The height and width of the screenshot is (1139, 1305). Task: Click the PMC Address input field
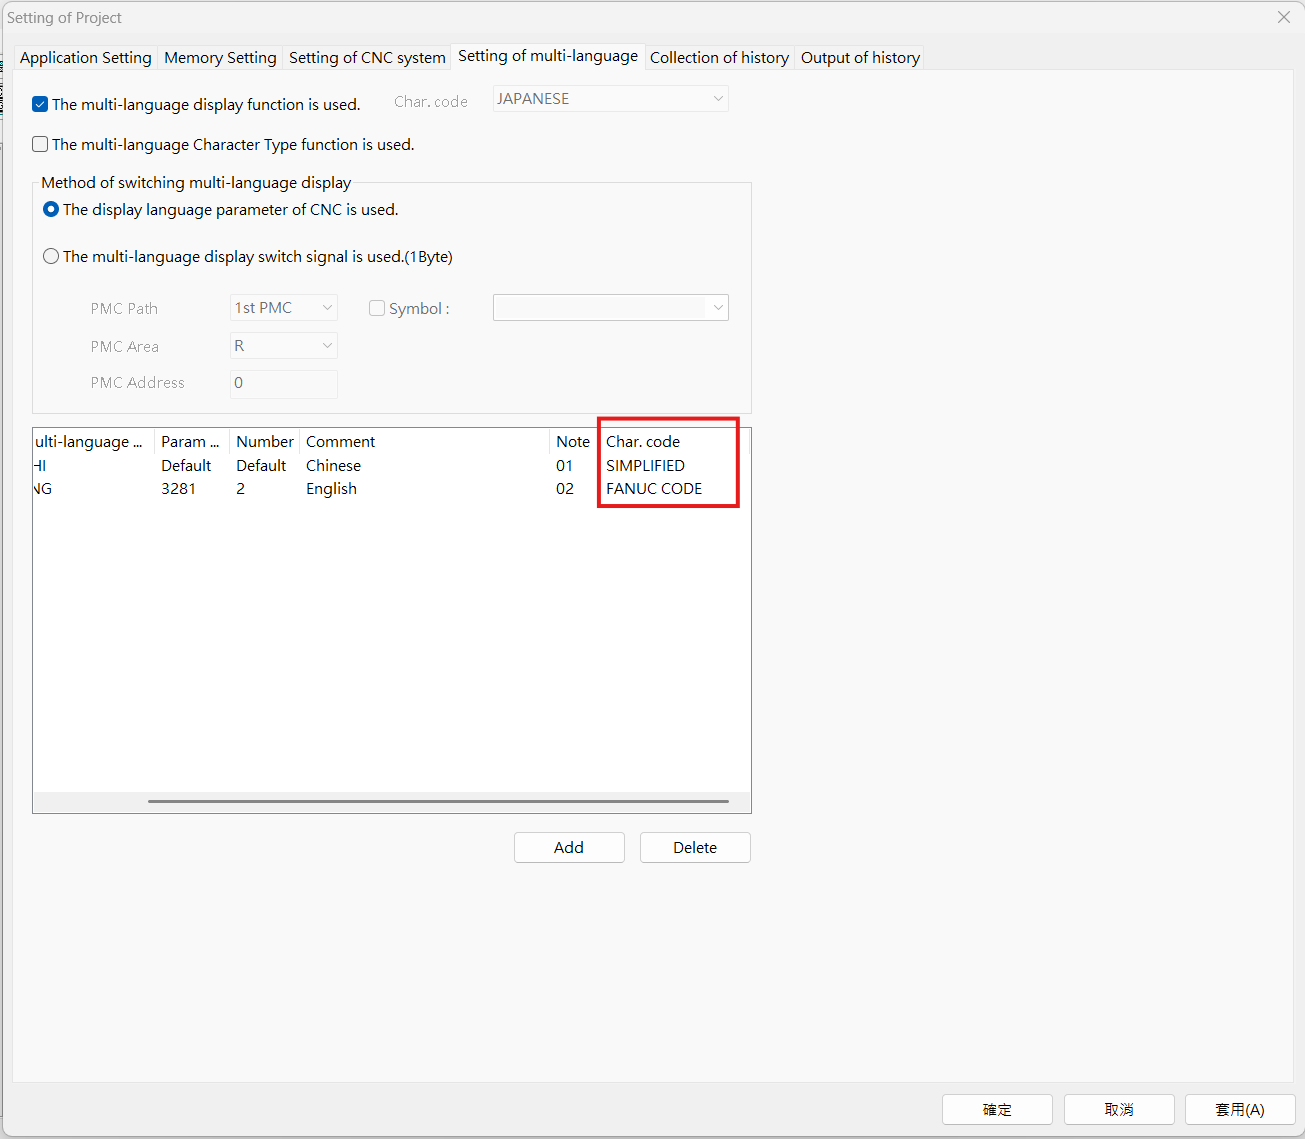(x=283, y=383)
